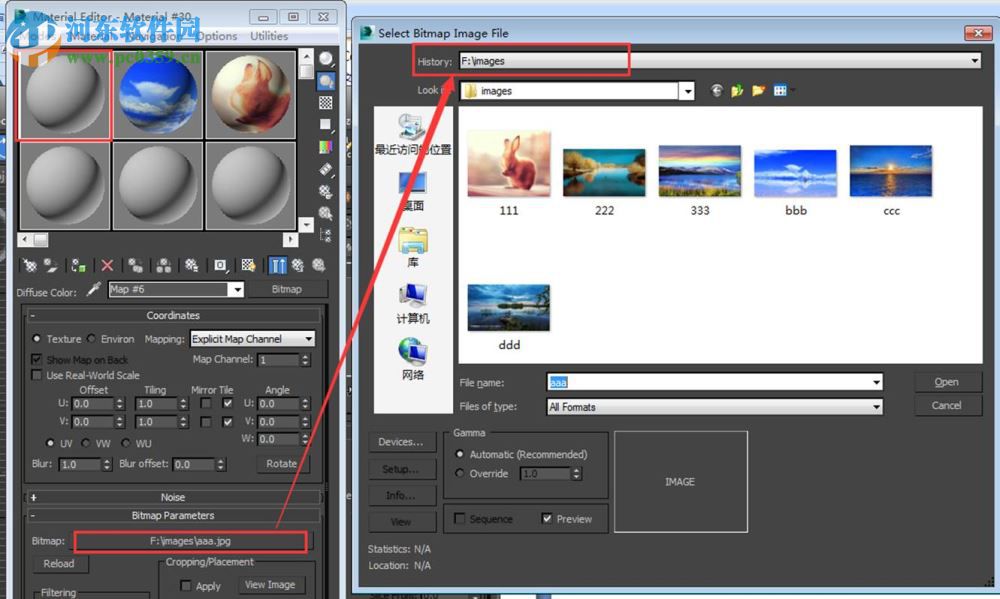Open the History dropdown
The width and height of the screenshot is (1000, 599).
point(975,61)
